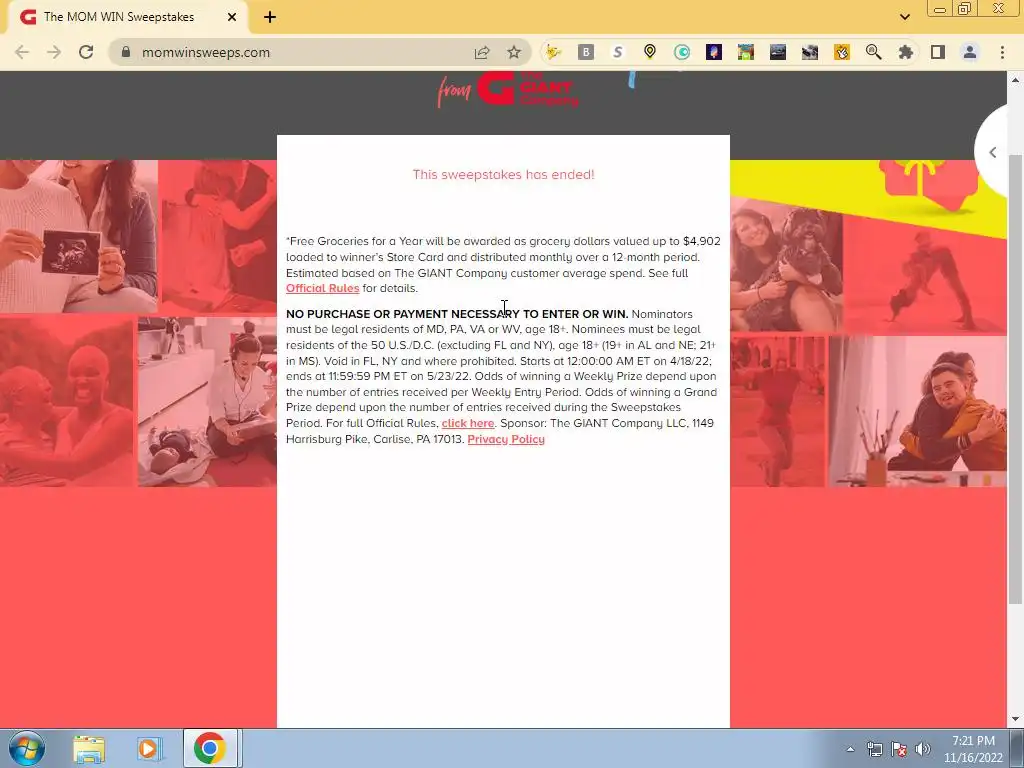
Task: Click the Action Center flag icon
Action: (899, 749)
